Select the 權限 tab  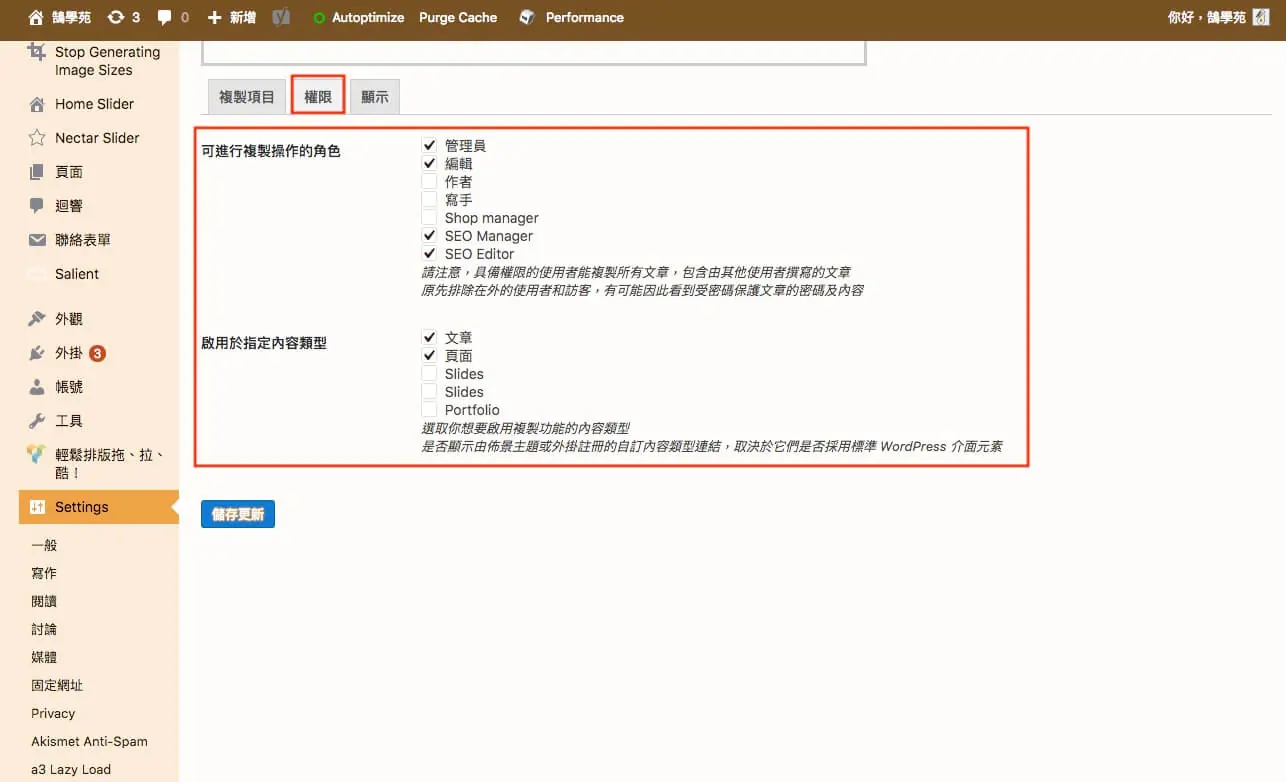318,97
